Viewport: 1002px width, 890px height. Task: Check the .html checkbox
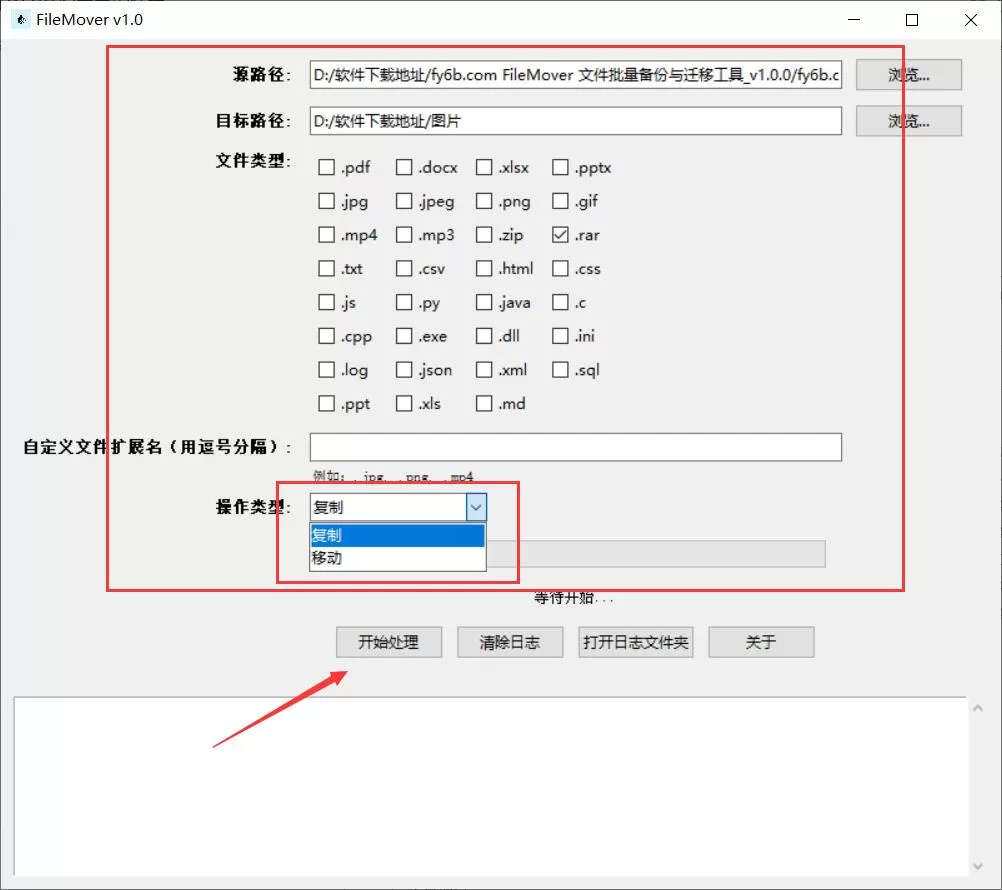click(484, 268)
